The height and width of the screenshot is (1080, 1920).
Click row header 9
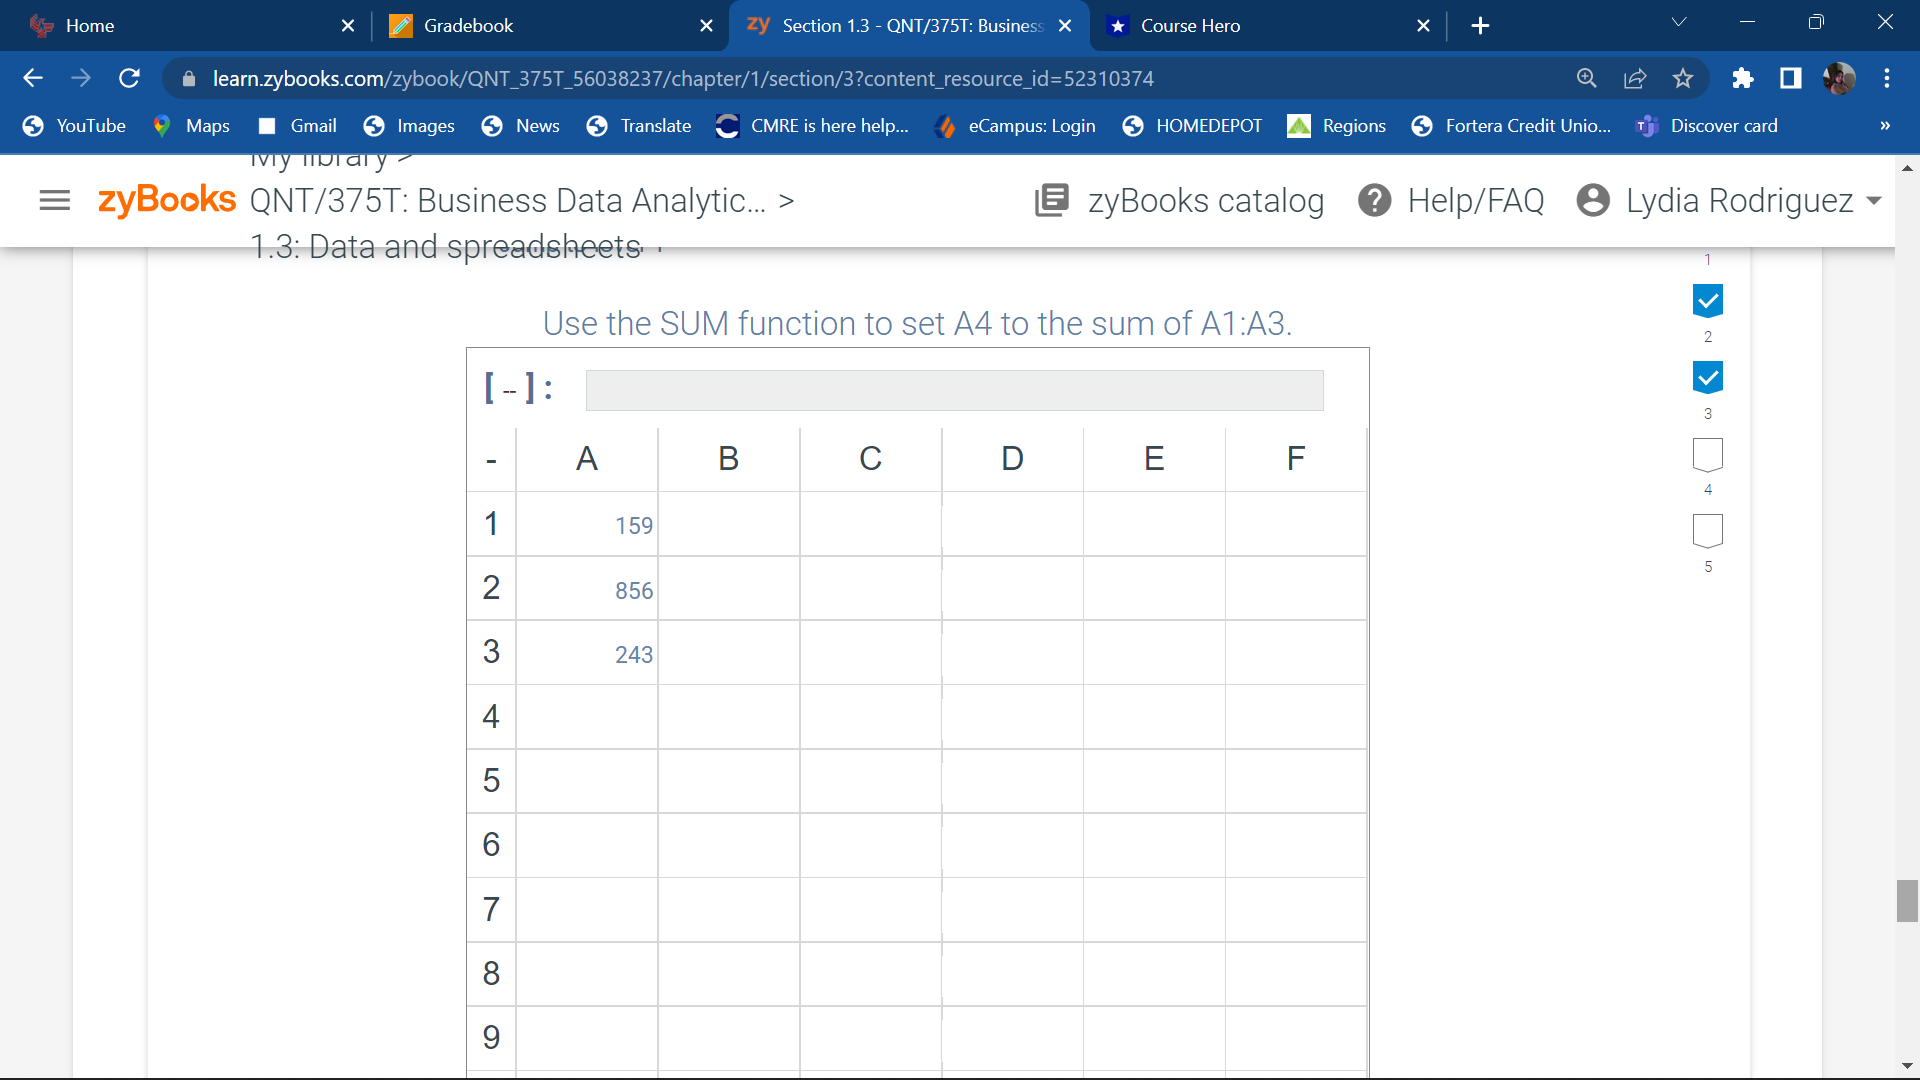point(491,1038)
